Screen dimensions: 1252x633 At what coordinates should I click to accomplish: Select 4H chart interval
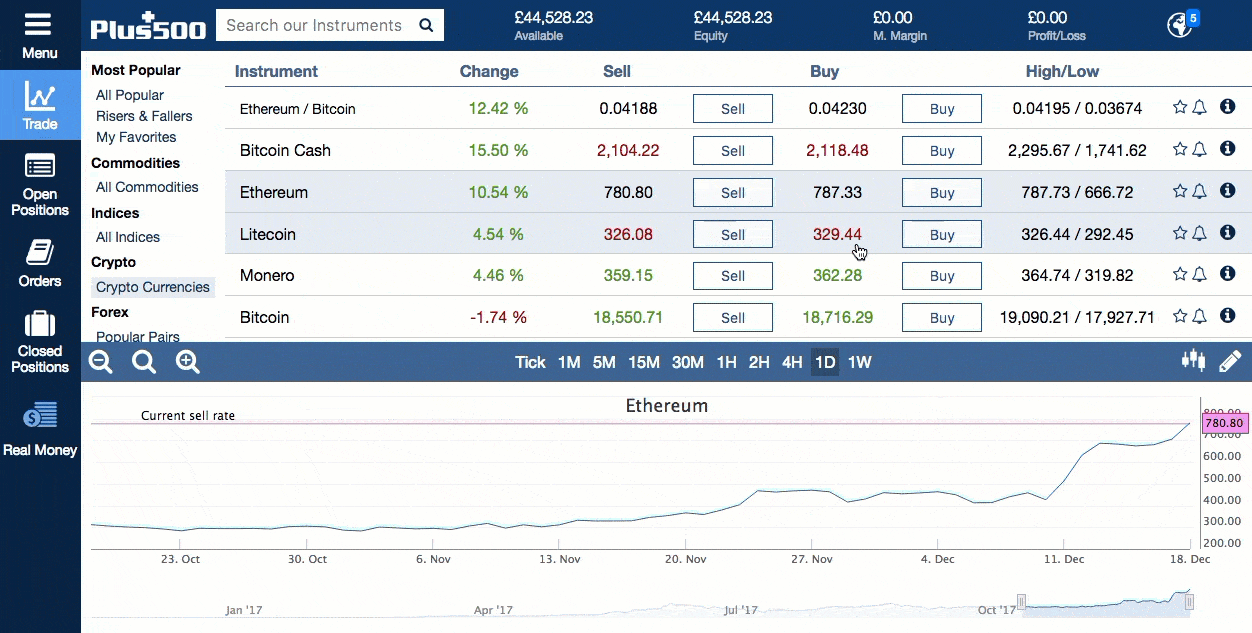792,362
